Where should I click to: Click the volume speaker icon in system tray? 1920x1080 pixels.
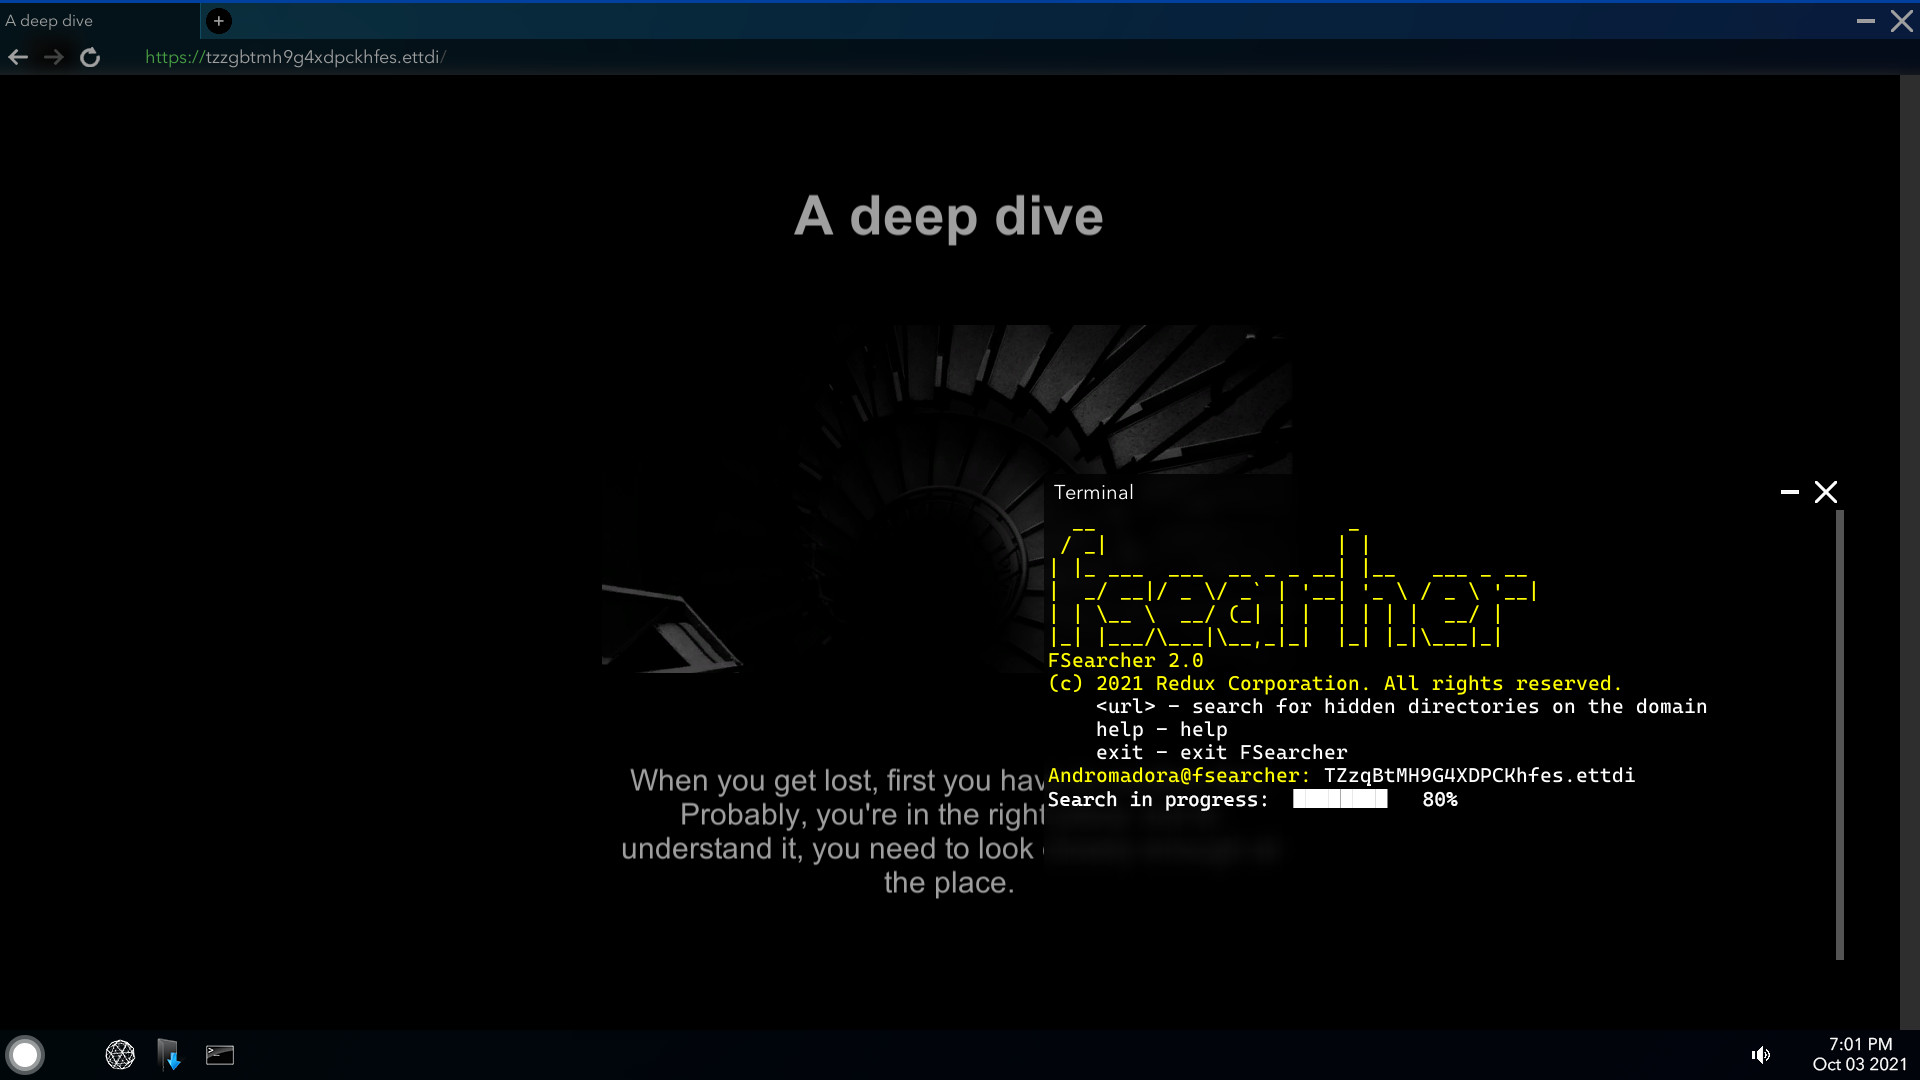pyautogui.click(x=1761, y=1054)
